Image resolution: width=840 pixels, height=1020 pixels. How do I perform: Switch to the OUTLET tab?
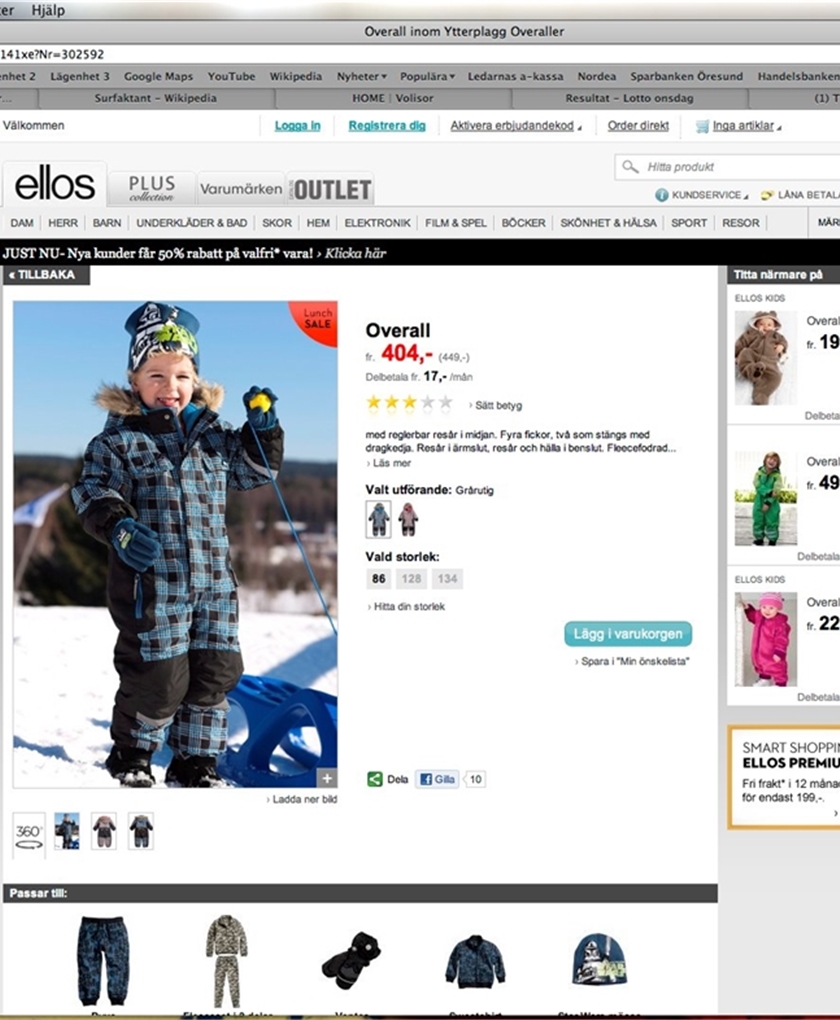pyautogui.click(x=331, y=189)
